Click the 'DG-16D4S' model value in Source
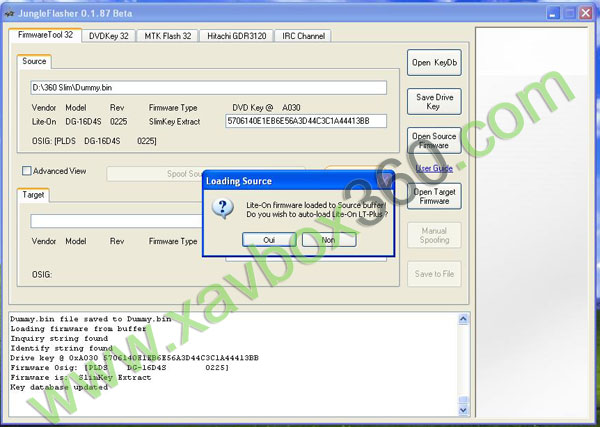This screenshot has height=427, width=600. pyautogui.click(x=83, y=122)
